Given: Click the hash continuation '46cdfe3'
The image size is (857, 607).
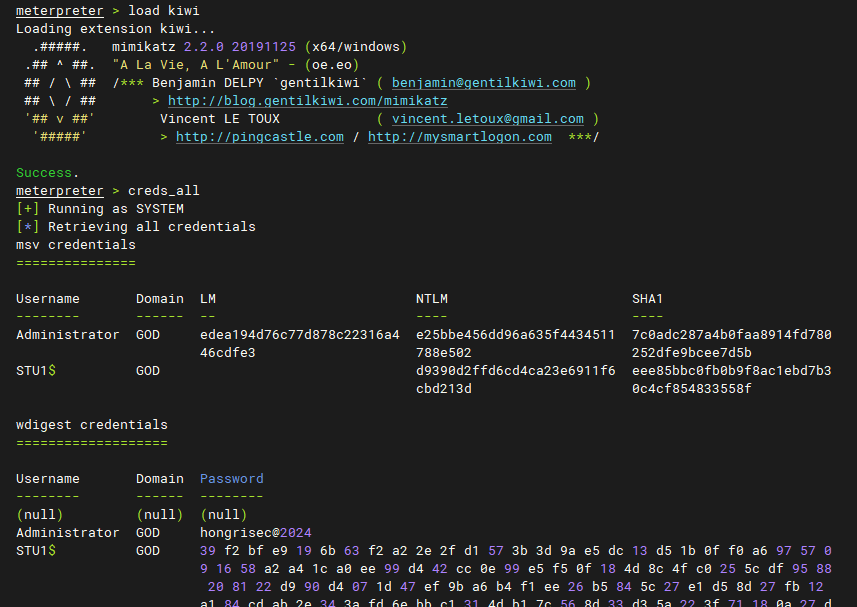Looking at the screenshot, I should [228, 353].
